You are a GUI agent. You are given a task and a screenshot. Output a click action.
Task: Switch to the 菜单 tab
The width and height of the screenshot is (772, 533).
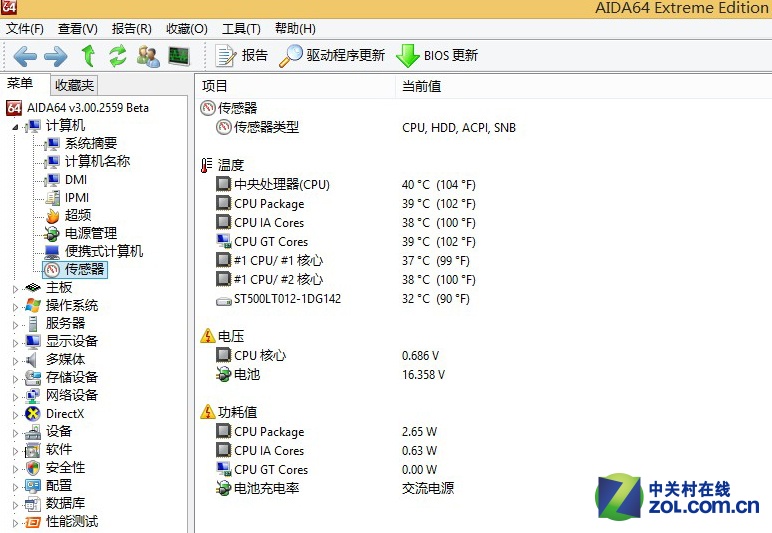20,83
